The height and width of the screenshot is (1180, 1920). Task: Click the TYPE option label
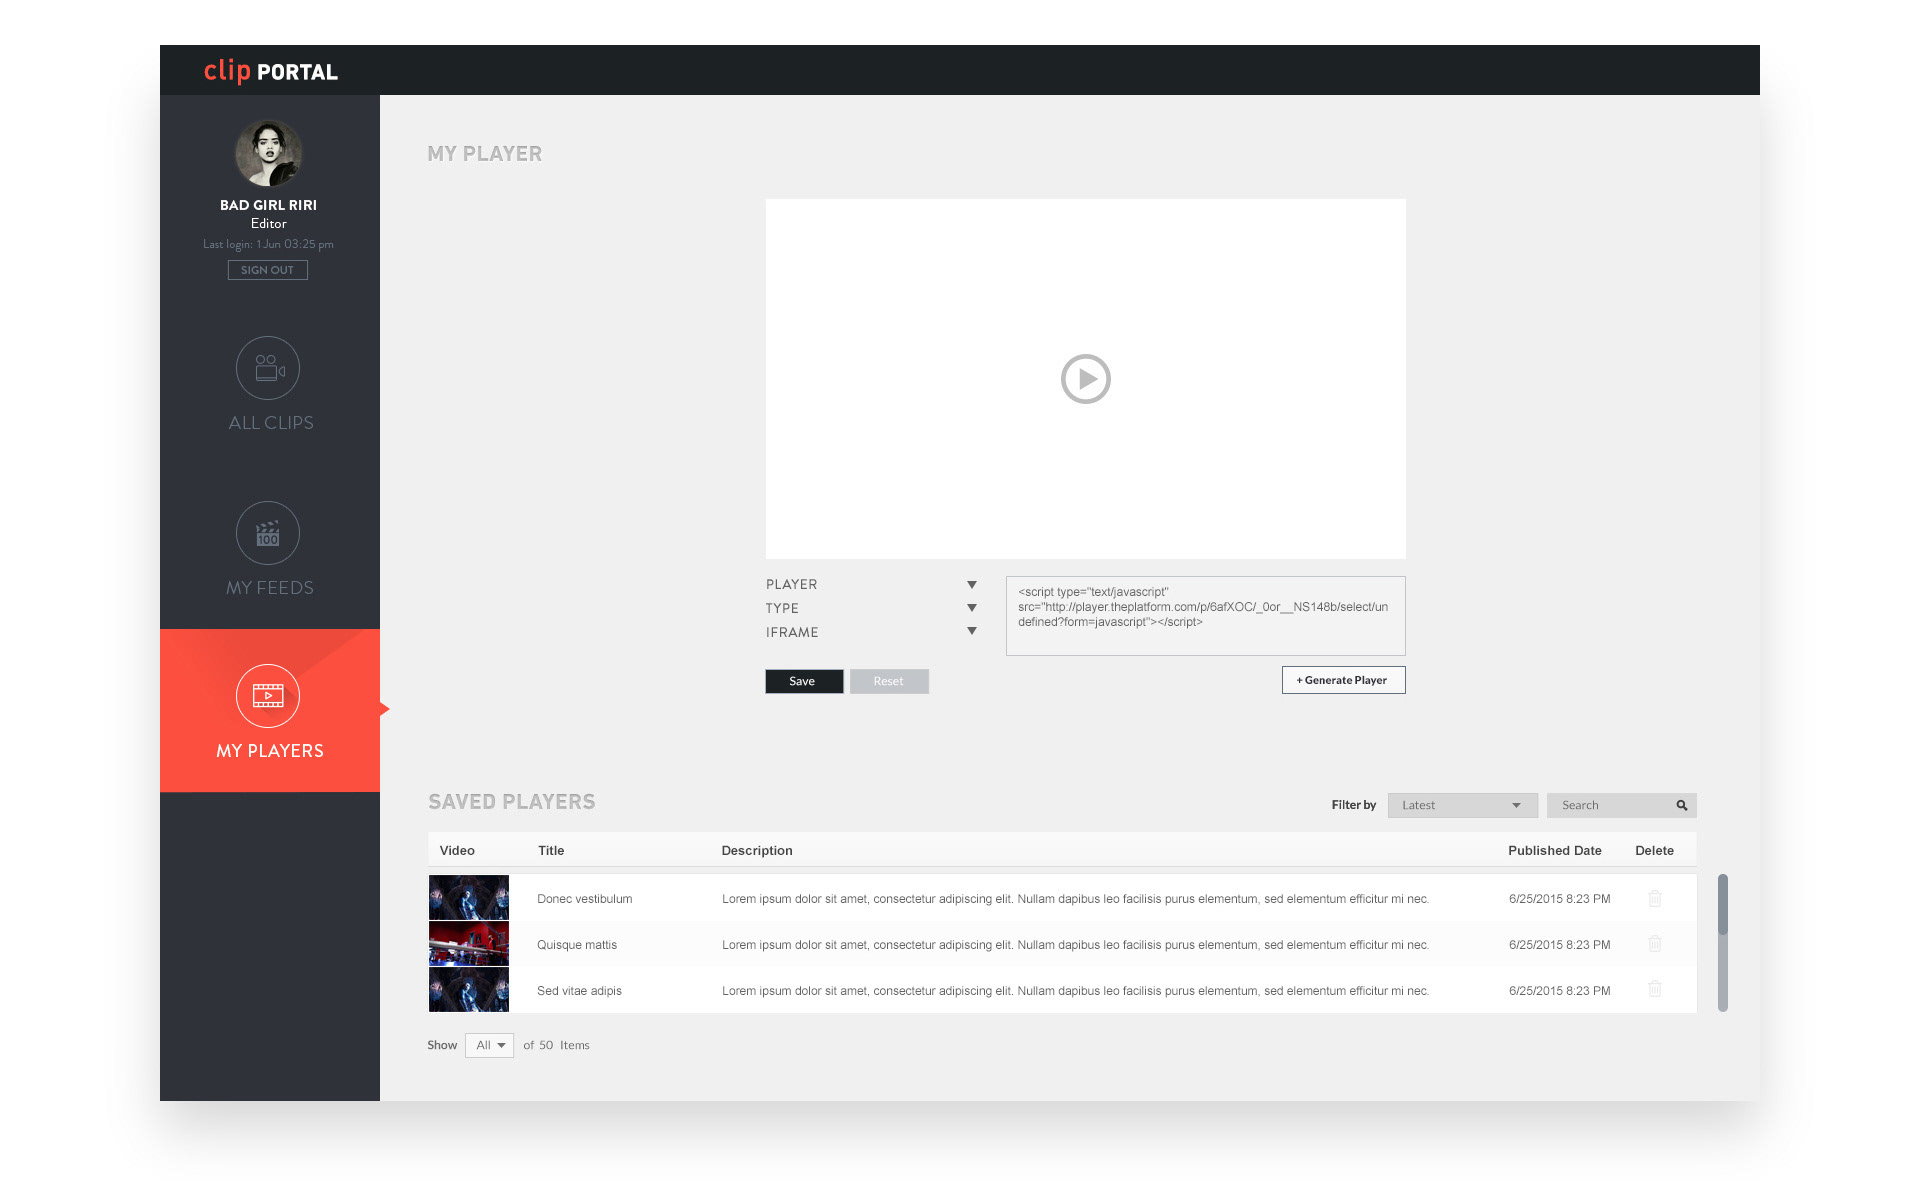pos(782,608)
